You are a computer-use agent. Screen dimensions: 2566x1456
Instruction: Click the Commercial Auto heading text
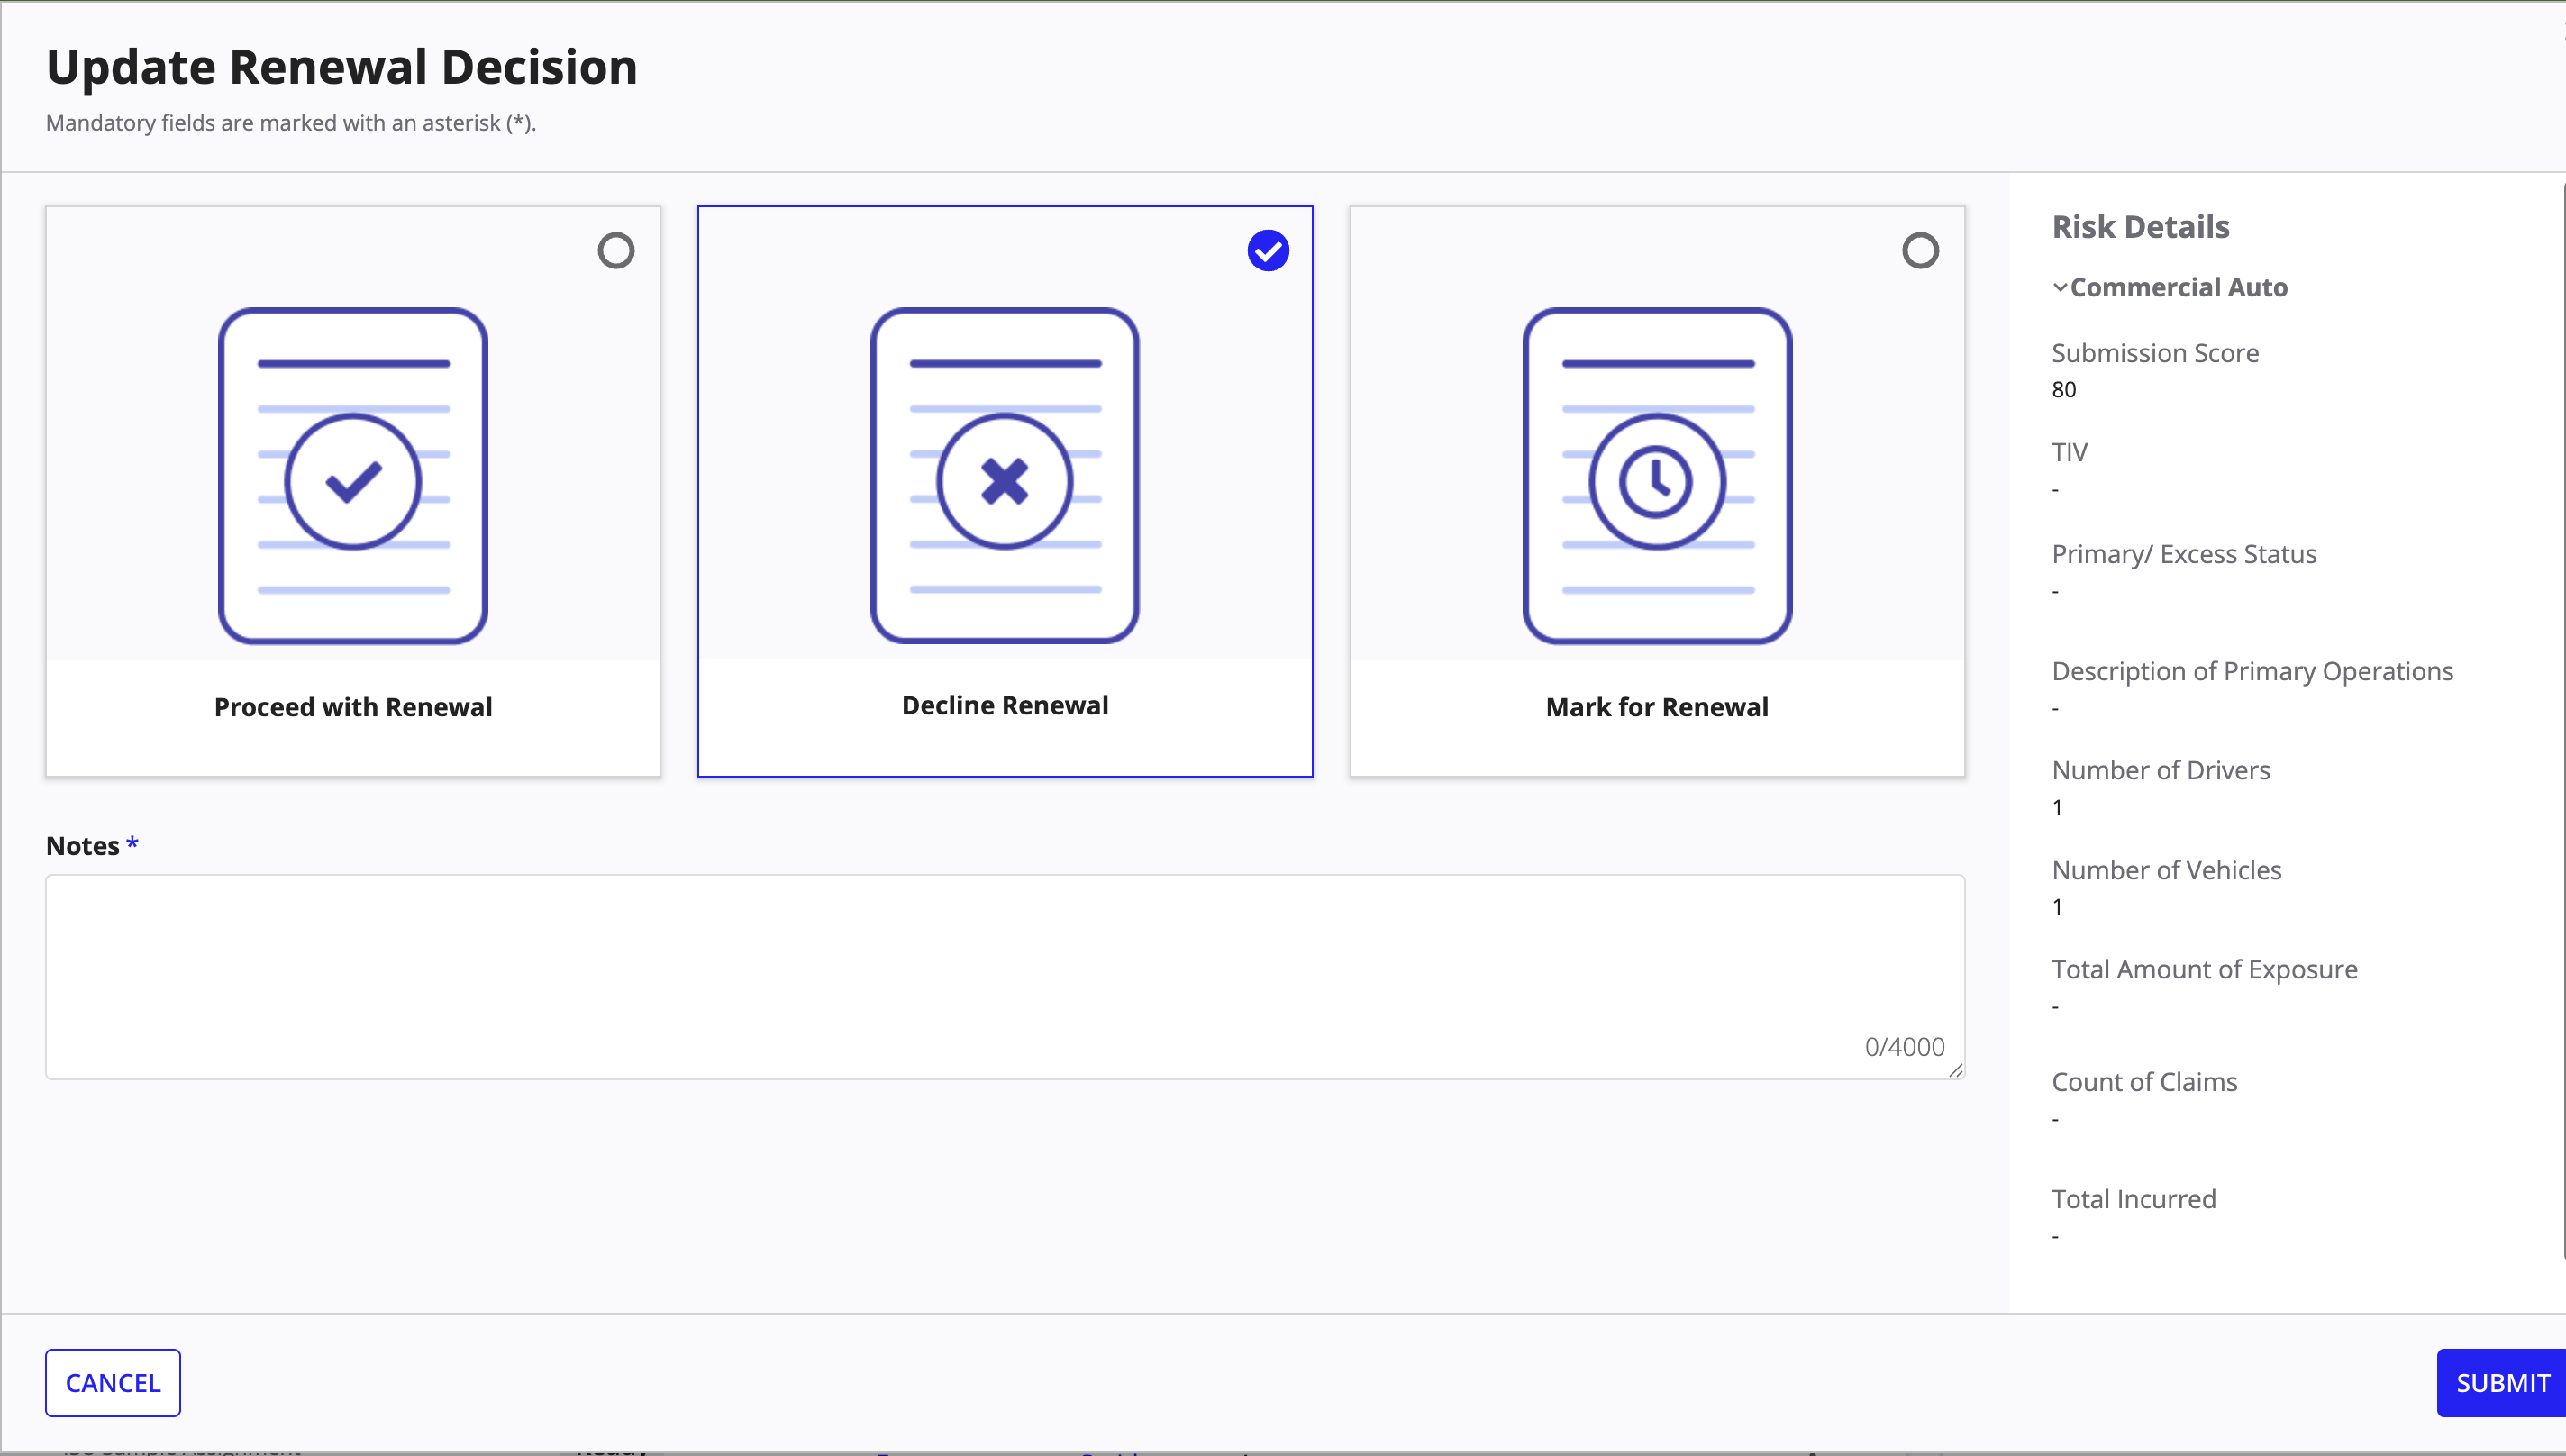pos(2178,288)
